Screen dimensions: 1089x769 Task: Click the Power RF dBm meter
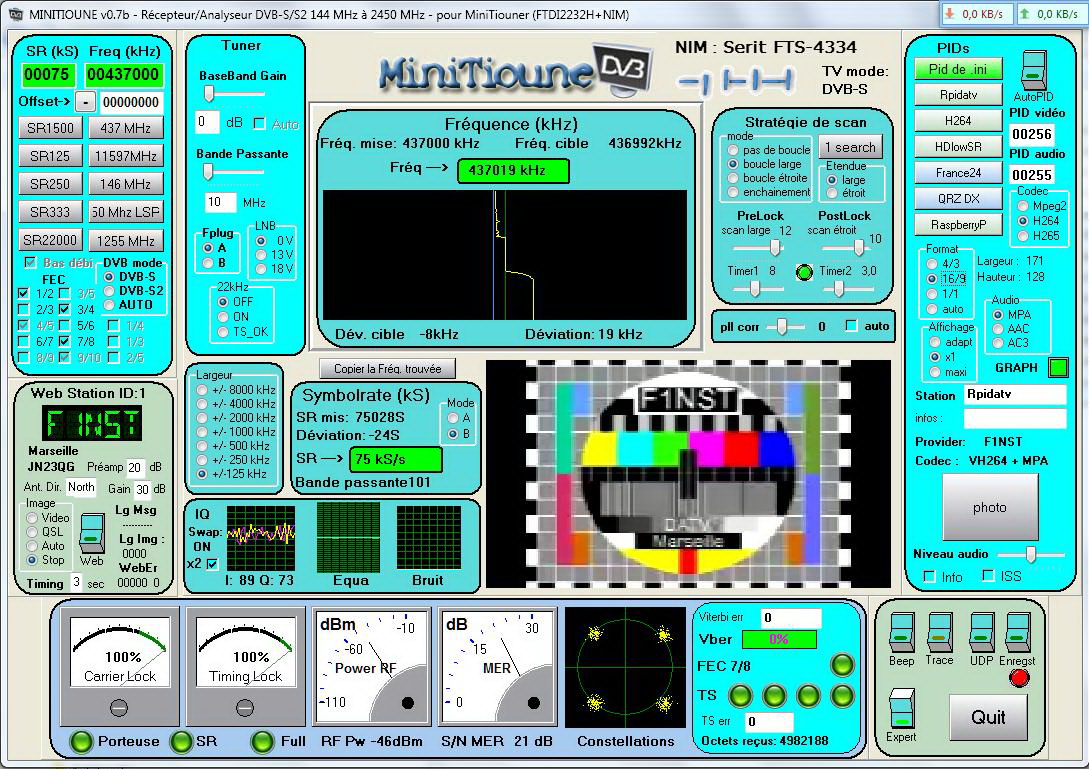[x=371, y=667]
